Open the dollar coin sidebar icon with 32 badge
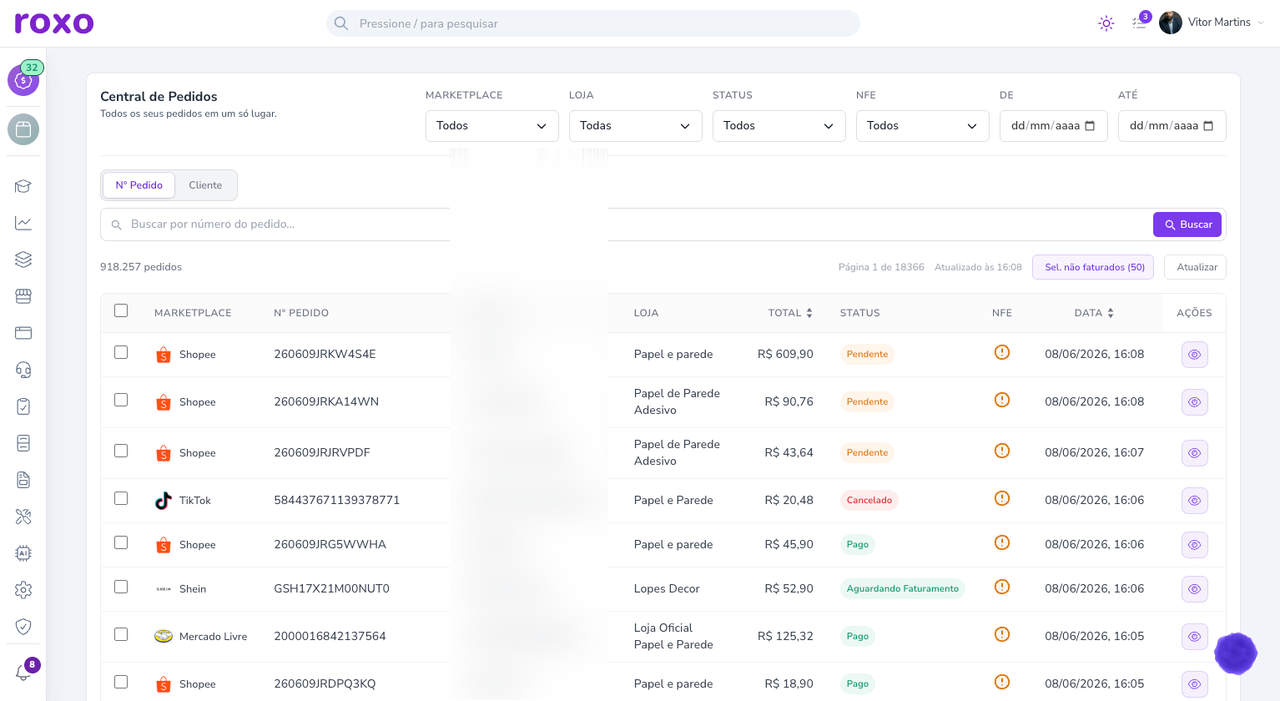Viewport: 1280px width, 701px height. tap(23, 80)
